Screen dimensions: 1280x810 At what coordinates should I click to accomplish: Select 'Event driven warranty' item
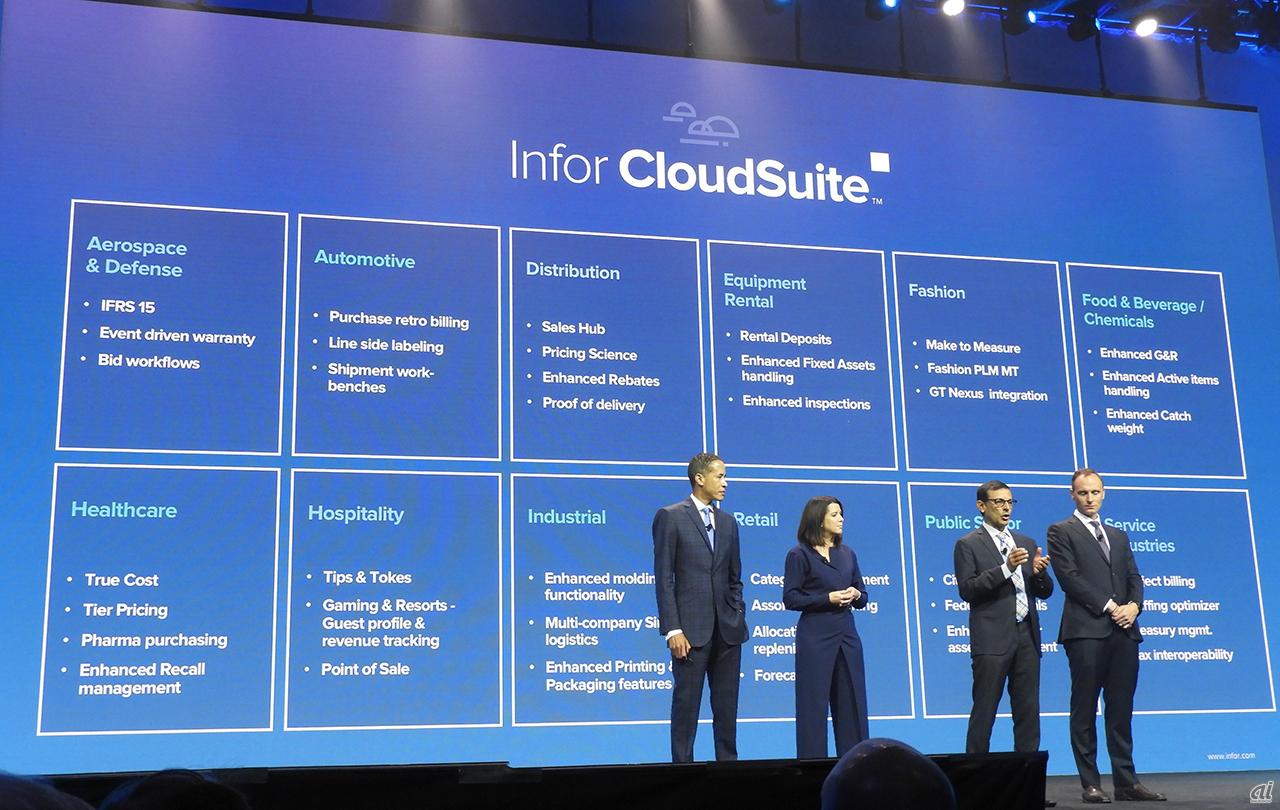[177, 335]
